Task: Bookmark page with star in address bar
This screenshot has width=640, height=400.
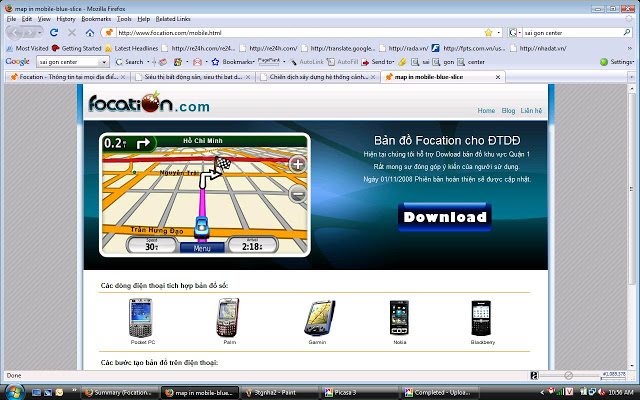Action: 488,32
